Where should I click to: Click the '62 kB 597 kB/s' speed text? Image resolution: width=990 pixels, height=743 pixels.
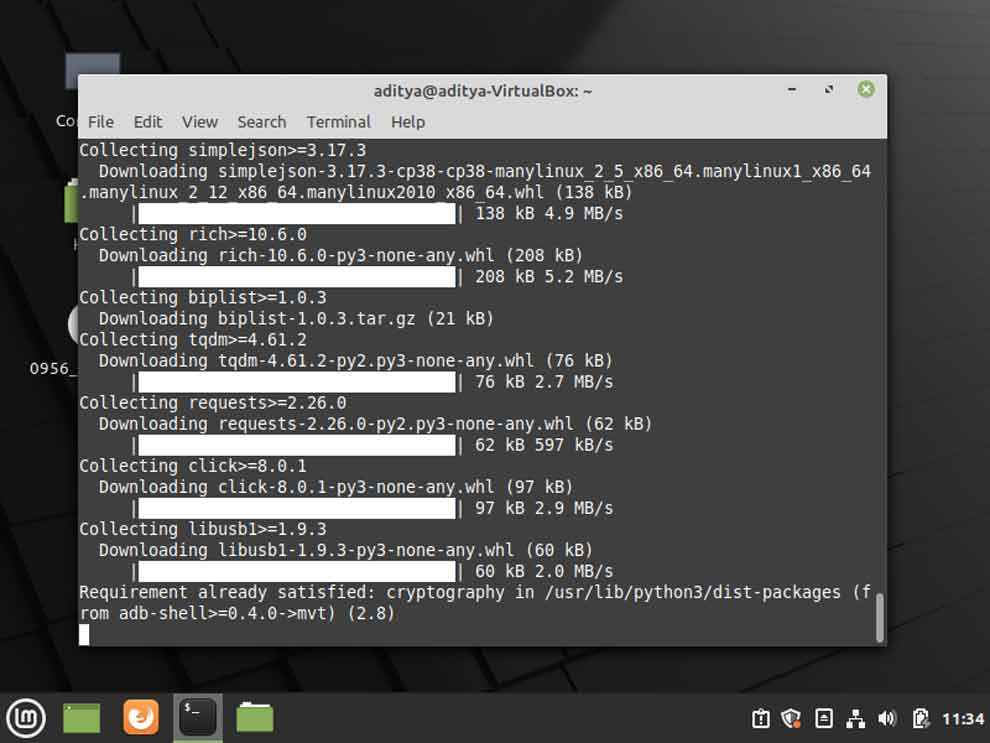(x=544, y=445)
